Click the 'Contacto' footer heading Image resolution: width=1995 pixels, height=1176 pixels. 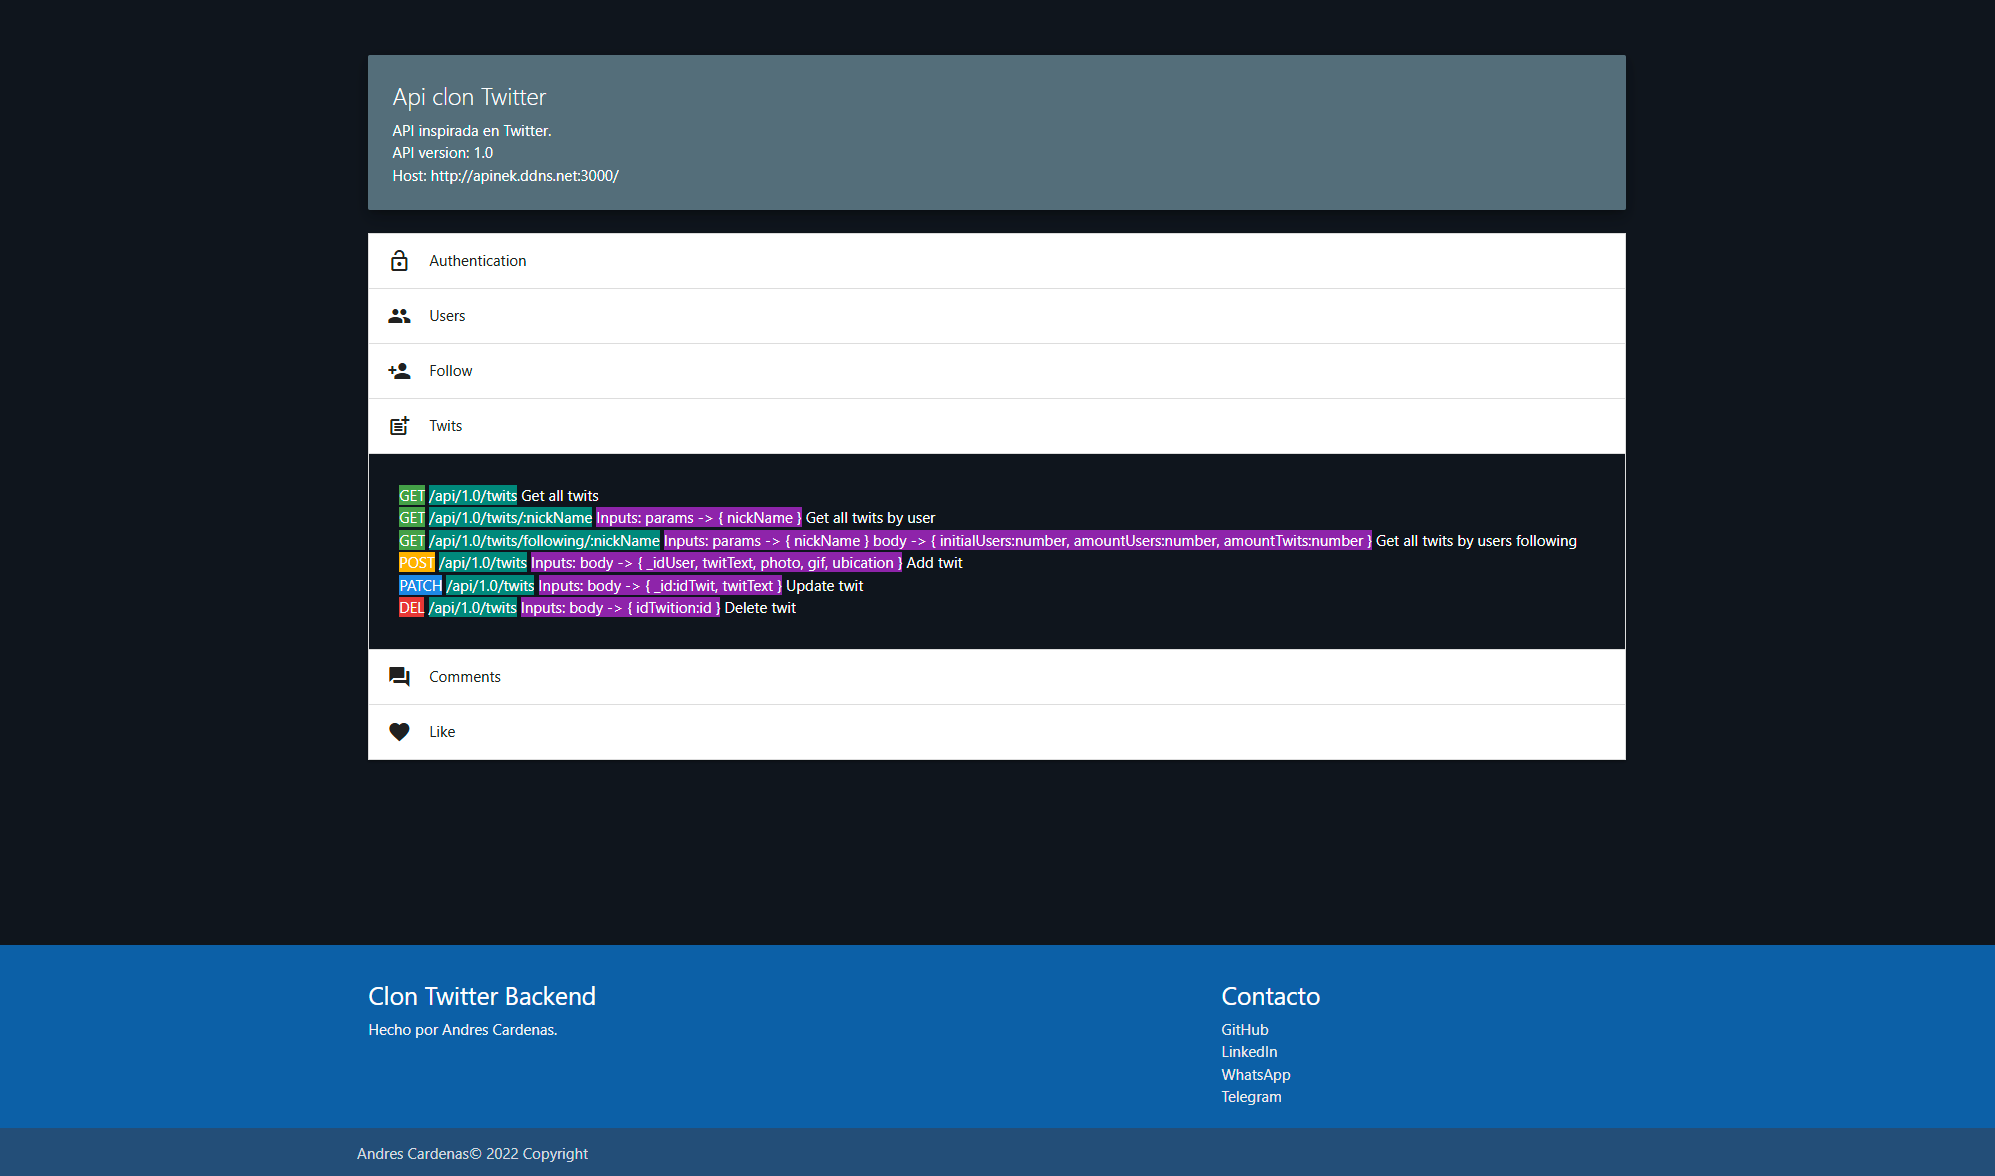pyautogui.click(x=1270, y=997)
